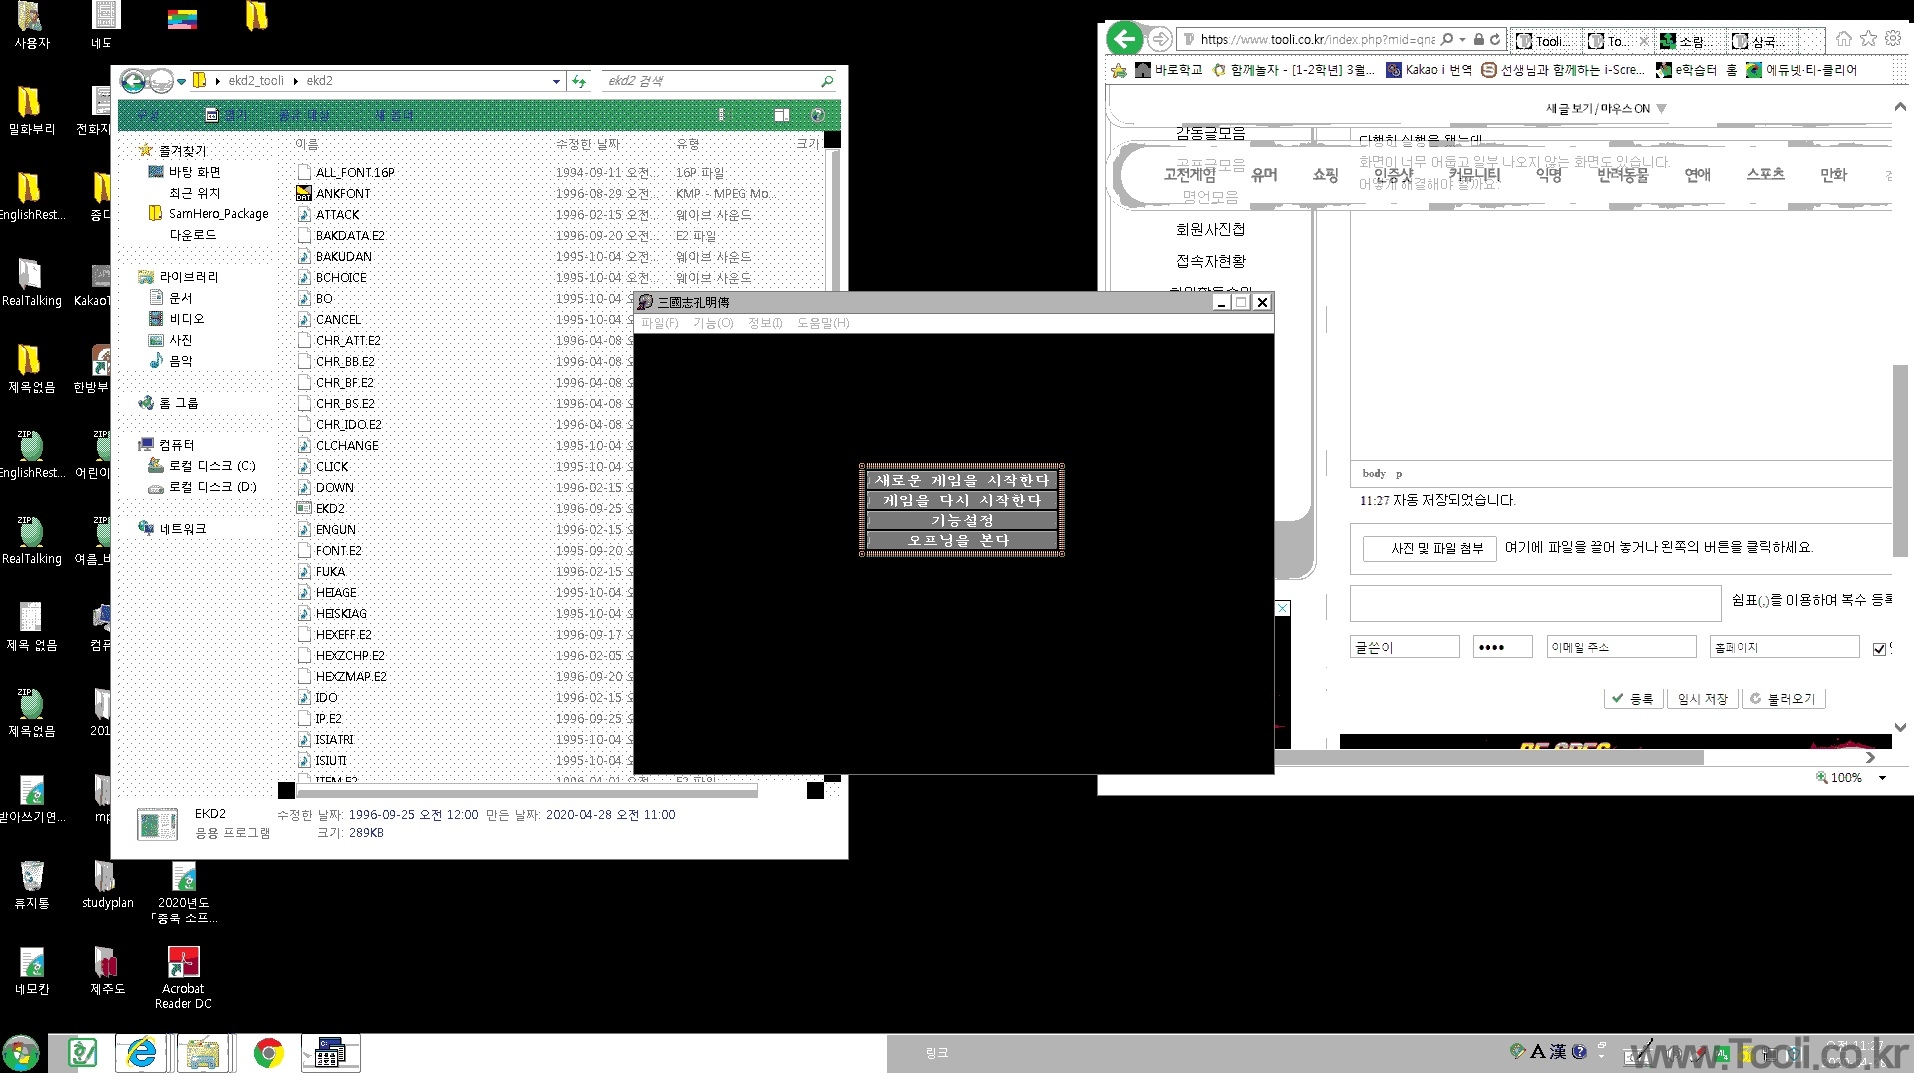Click the Explorer file list horizontal scrollbar

click(527, 791)
